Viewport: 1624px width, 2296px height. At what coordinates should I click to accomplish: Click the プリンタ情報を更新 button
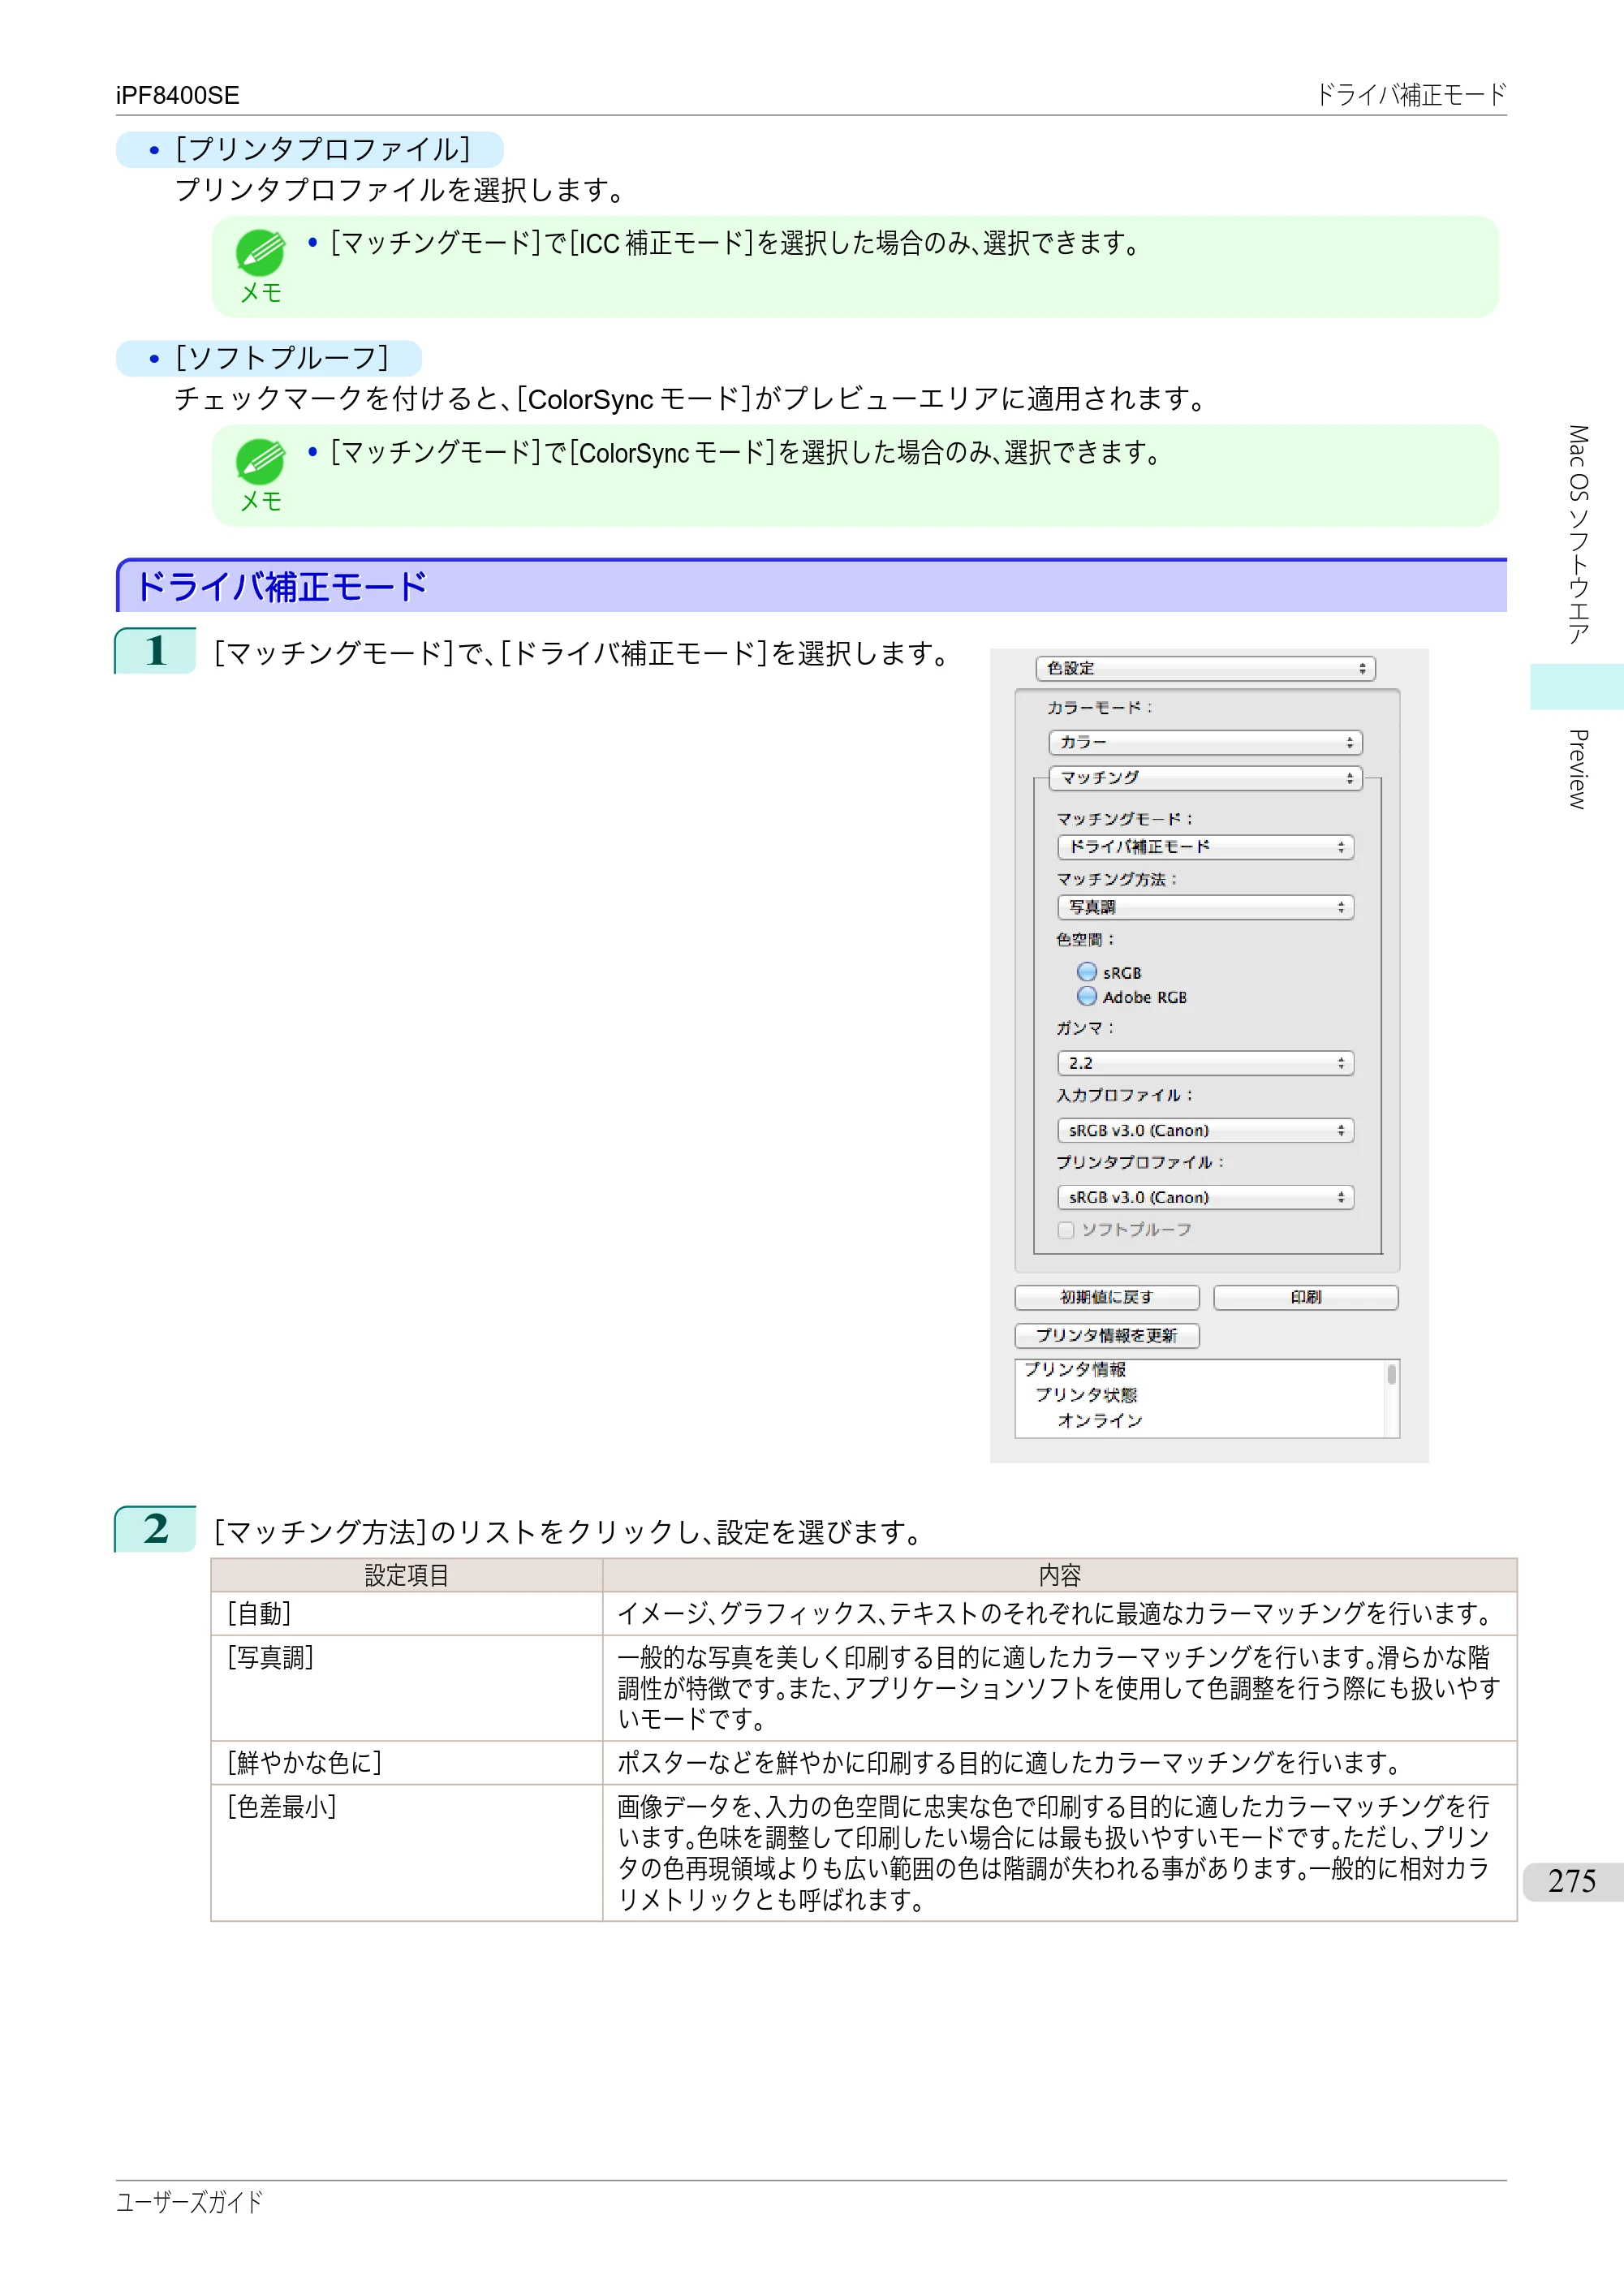click(1107, 1335)
